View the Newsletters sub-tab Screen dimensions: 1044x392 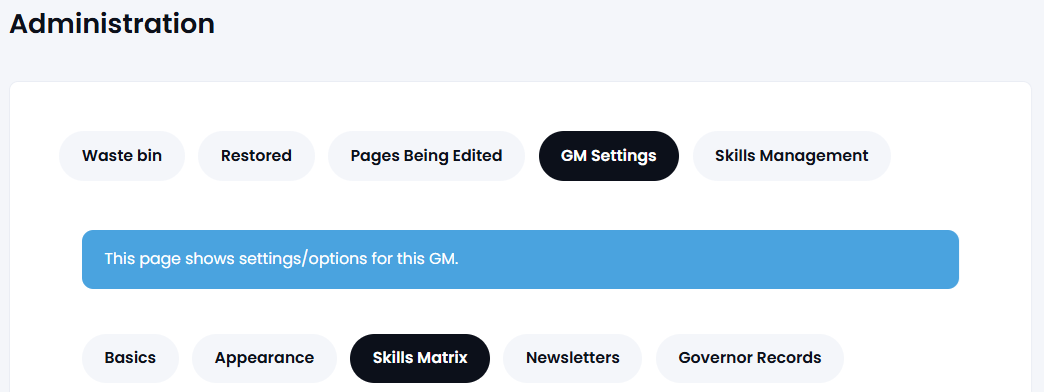coord(573,358)
